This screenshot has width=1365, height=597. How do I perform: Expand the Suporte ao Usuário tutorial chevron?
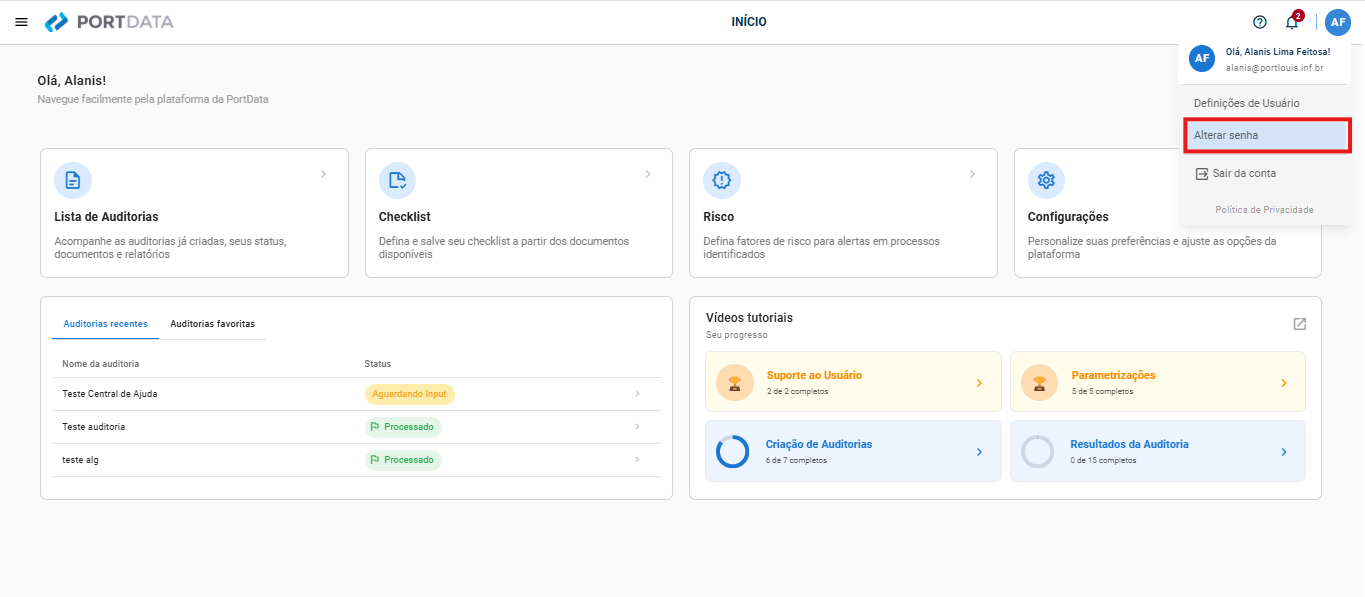coord(979,383)
